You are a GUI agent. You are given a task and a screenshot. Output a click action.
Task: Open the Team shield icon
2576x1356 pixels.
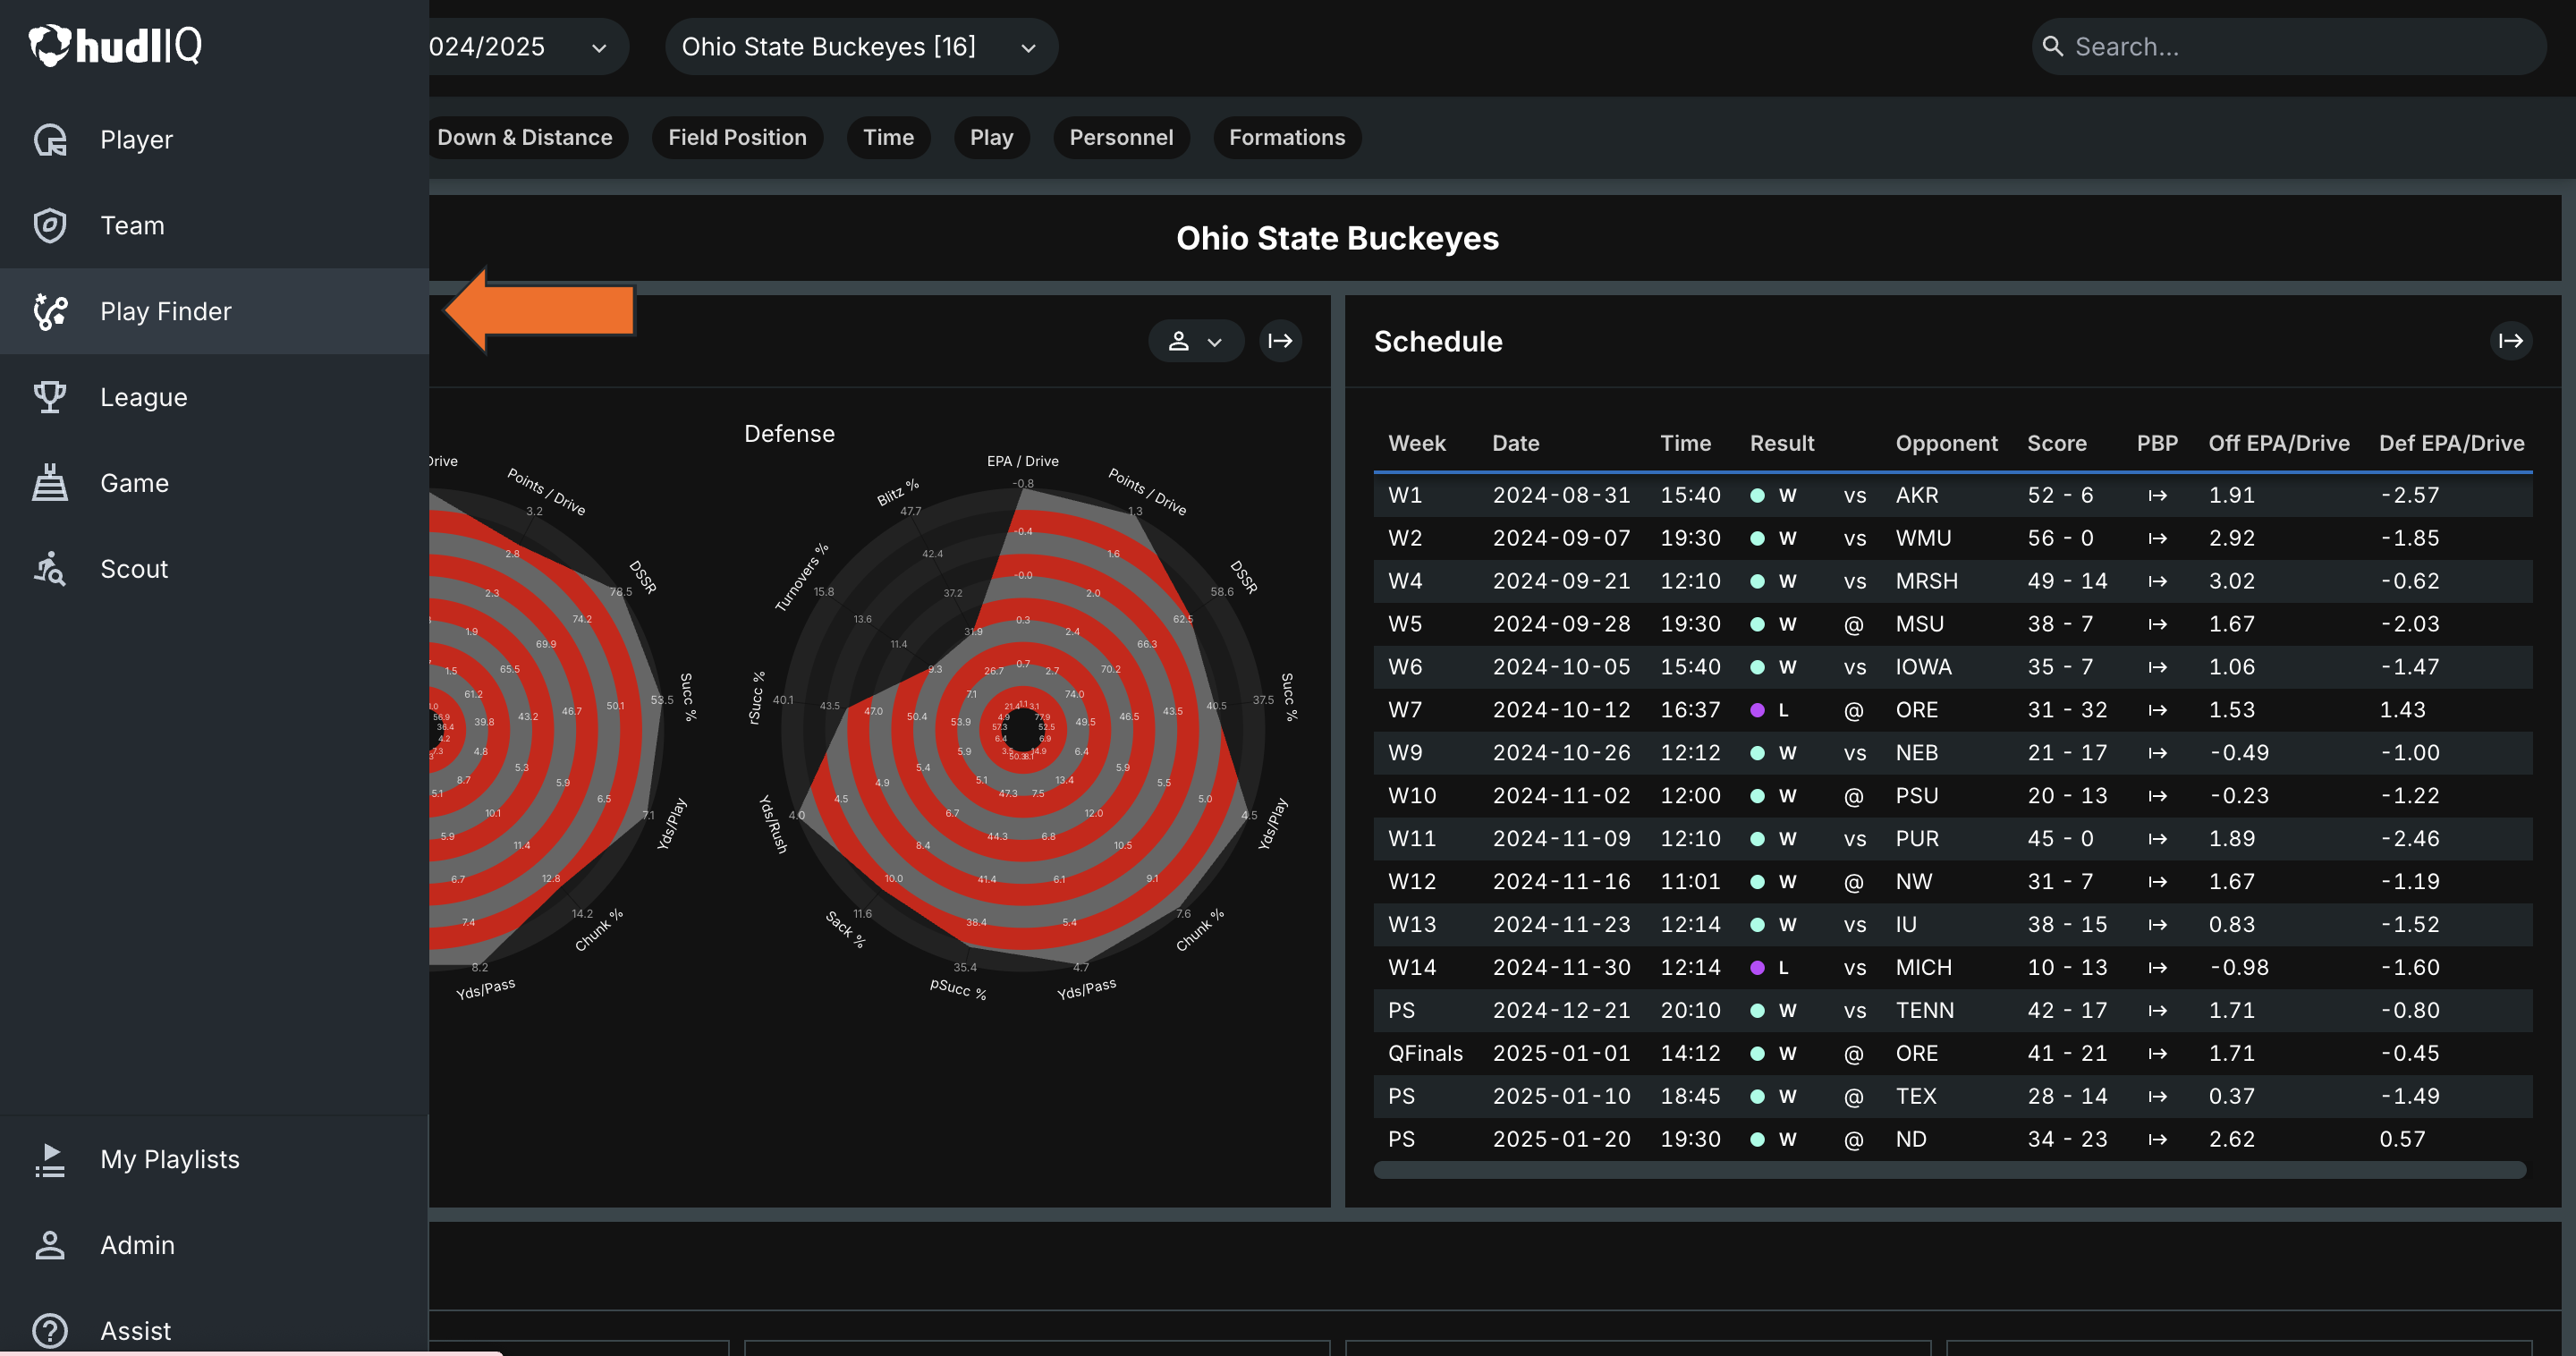pos(50,226)
